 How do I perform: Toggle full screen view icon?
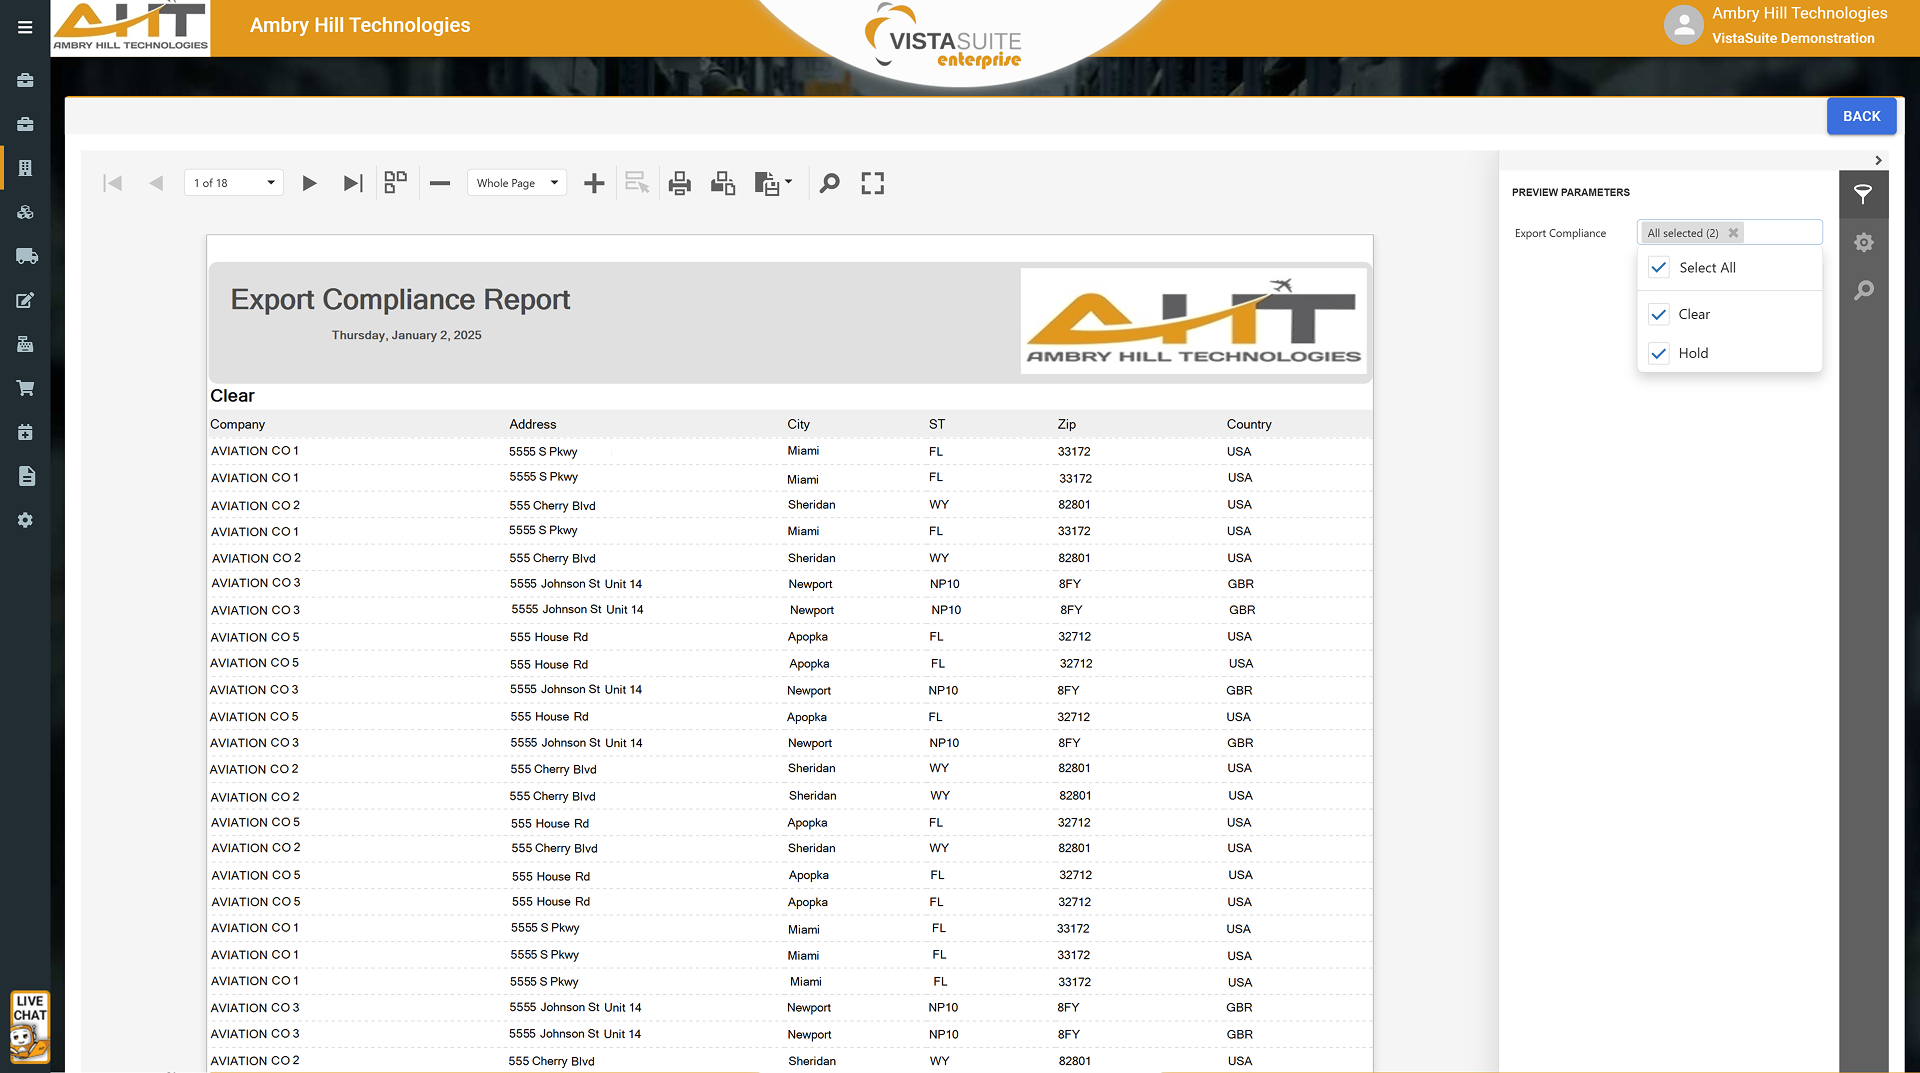pos(872,183)
